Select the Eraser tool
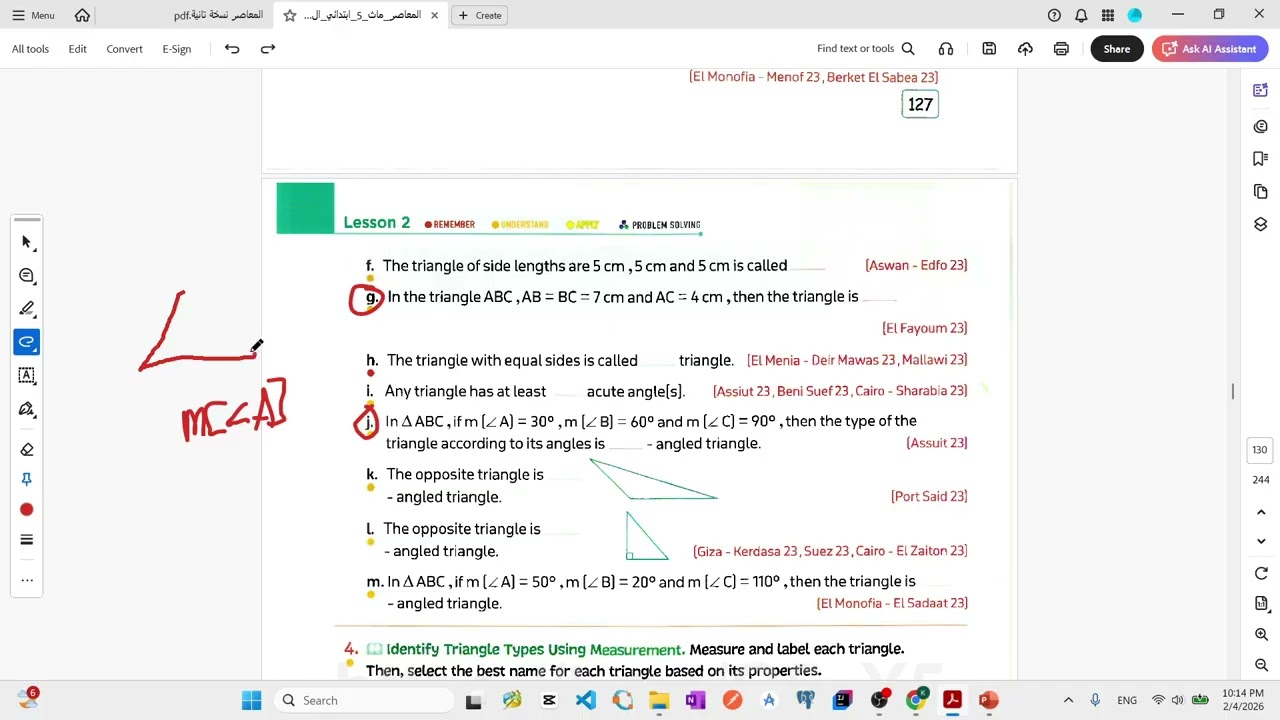This screenshot has width=1280, height=720. coord(27,450)
